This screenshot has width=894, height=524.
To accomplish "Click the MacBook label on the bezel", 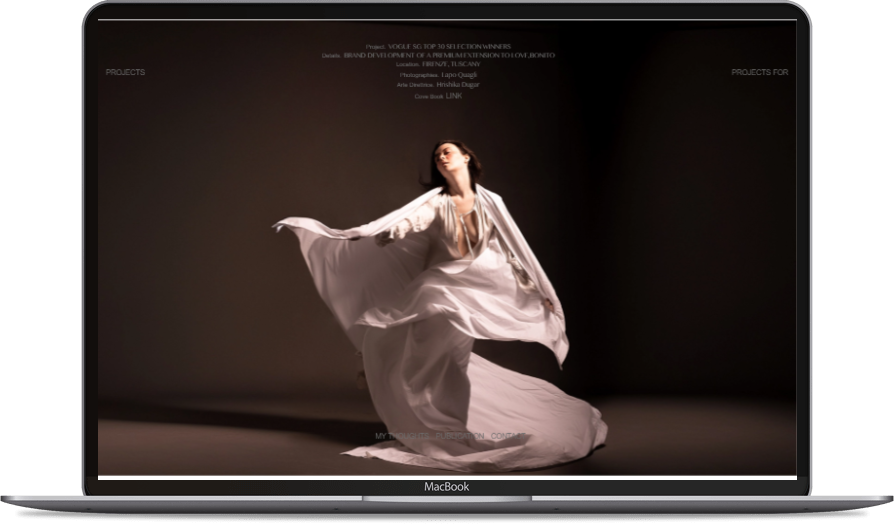I will pyautogui.click(x=446, y=487).
